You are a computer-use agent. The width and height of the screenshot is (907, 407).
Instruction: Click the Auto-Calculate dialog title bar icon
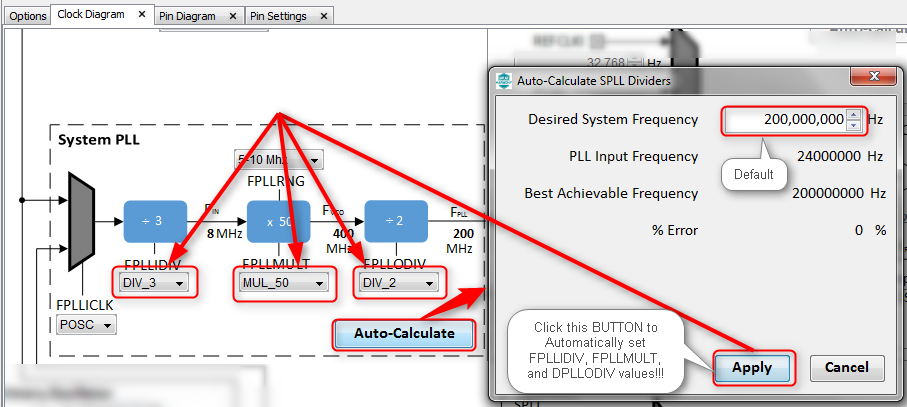click(x=504, y=81)
